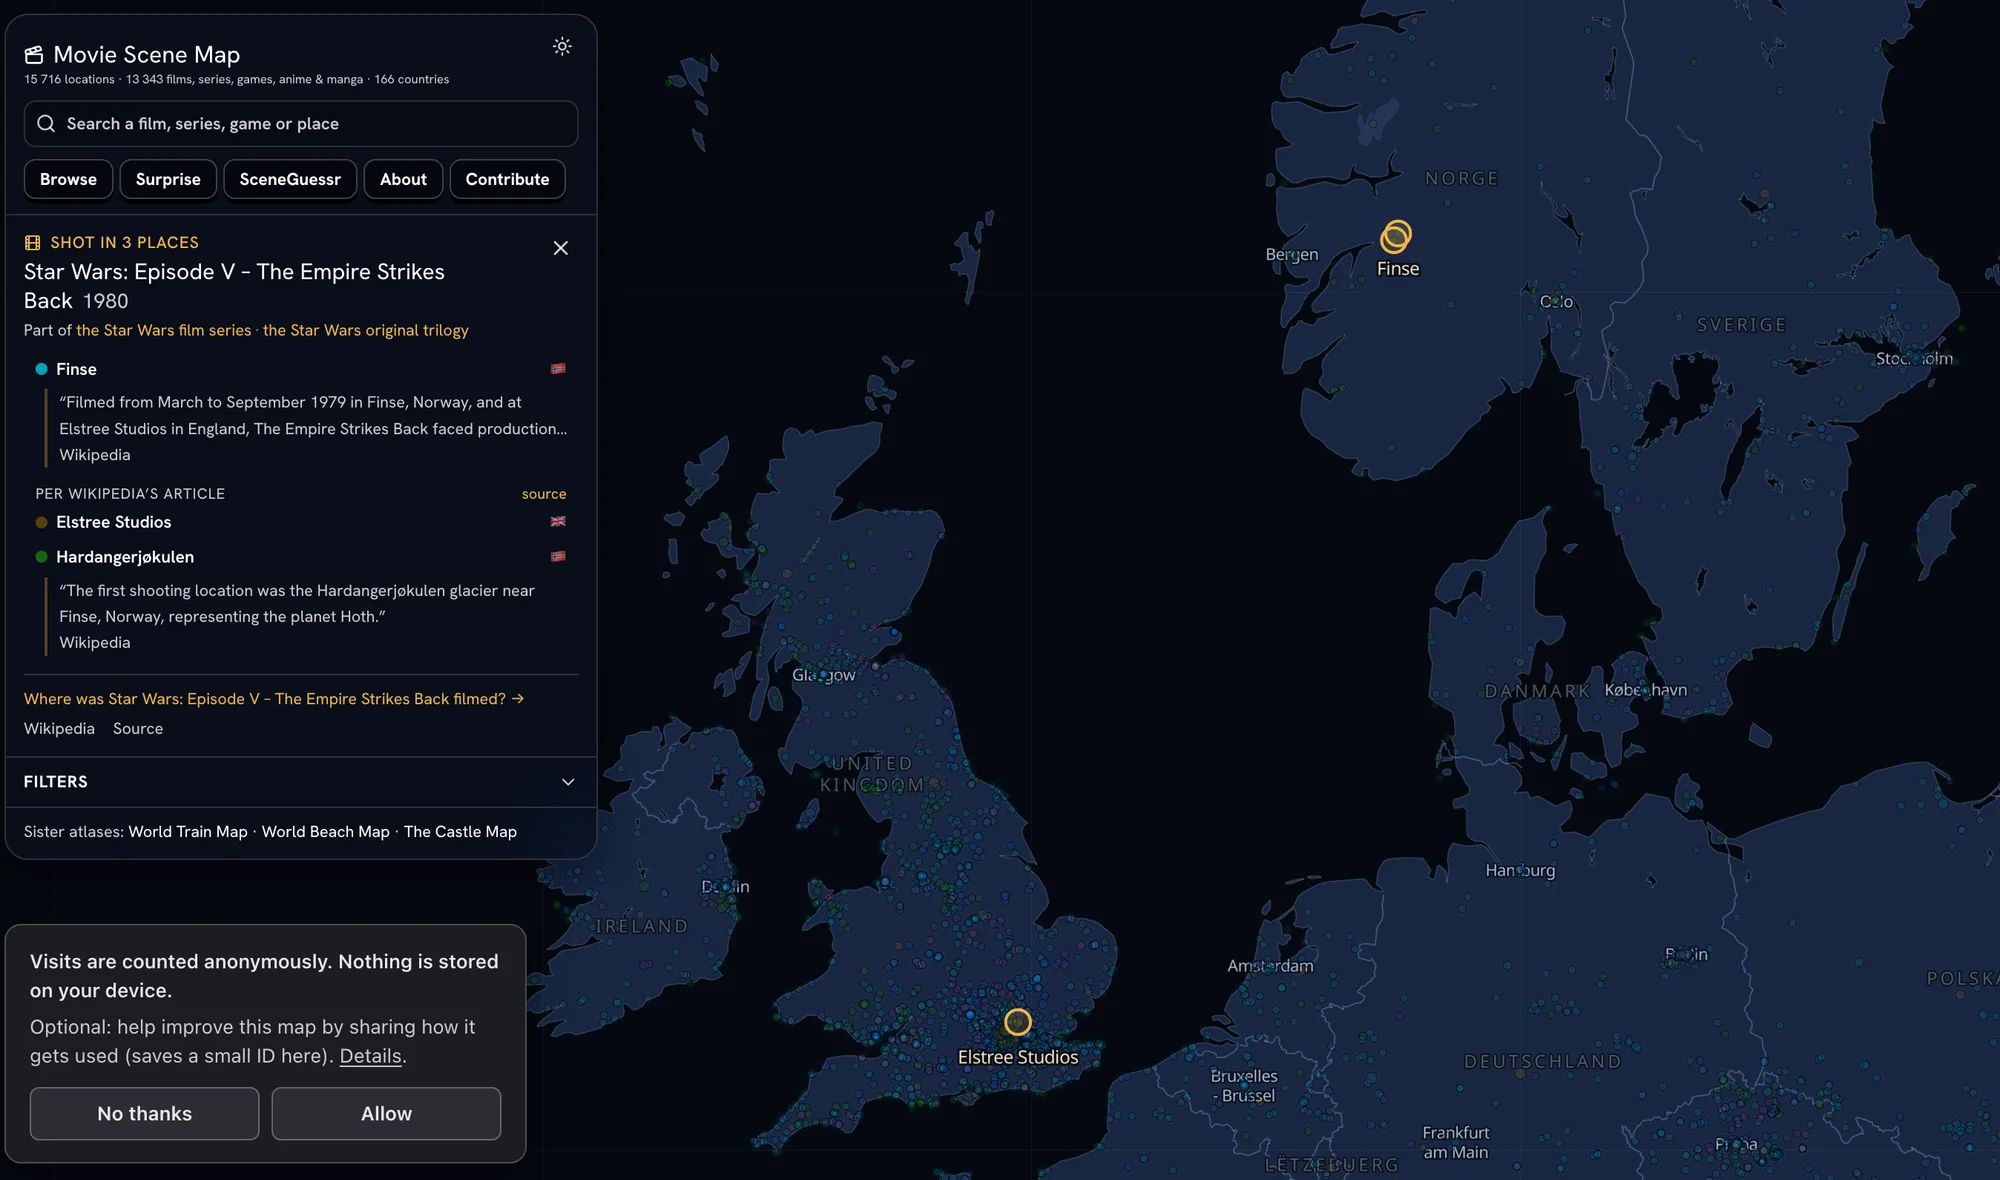Click the Norway flag next to Finse
2000x1180 pixels.
pos(558,369)
